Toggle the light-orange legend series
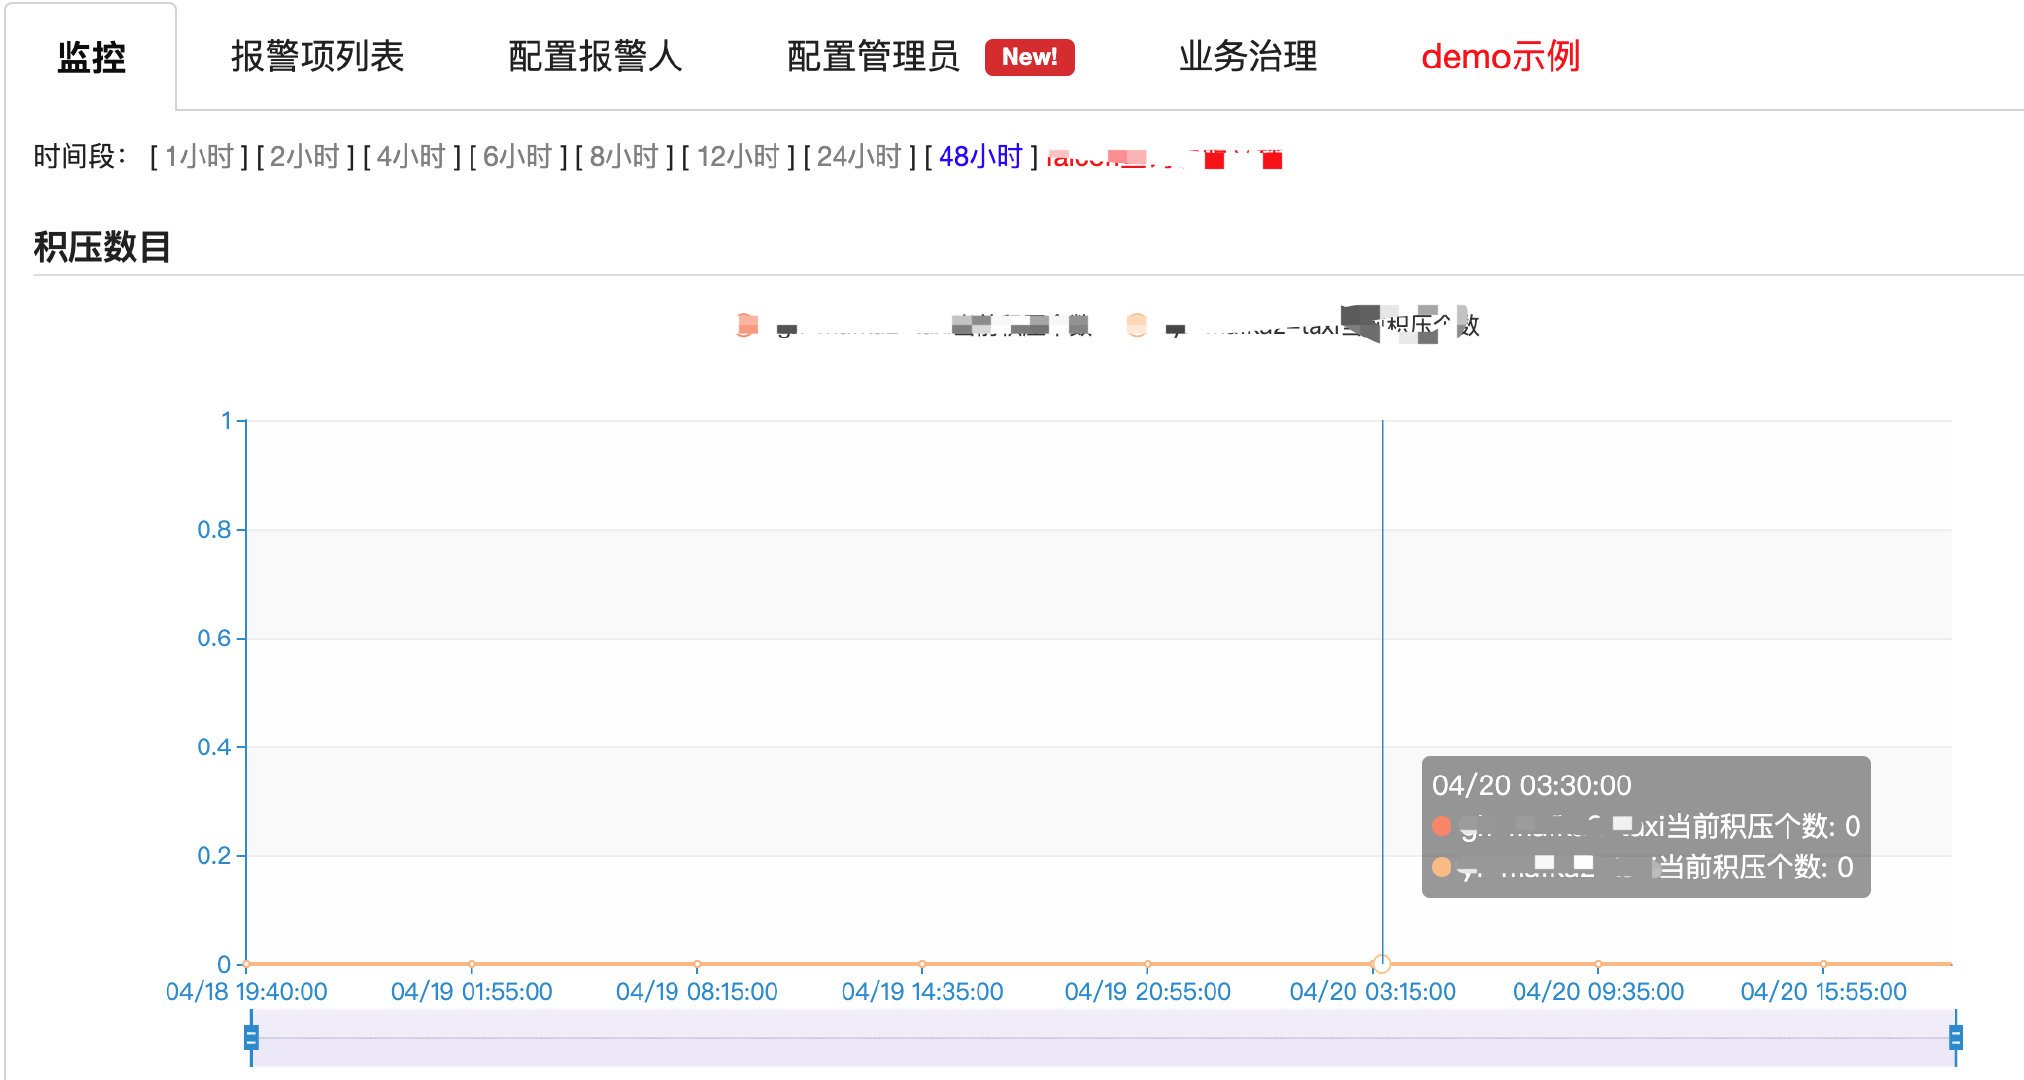The image size is (2024, 1080). coord(1302,325)
